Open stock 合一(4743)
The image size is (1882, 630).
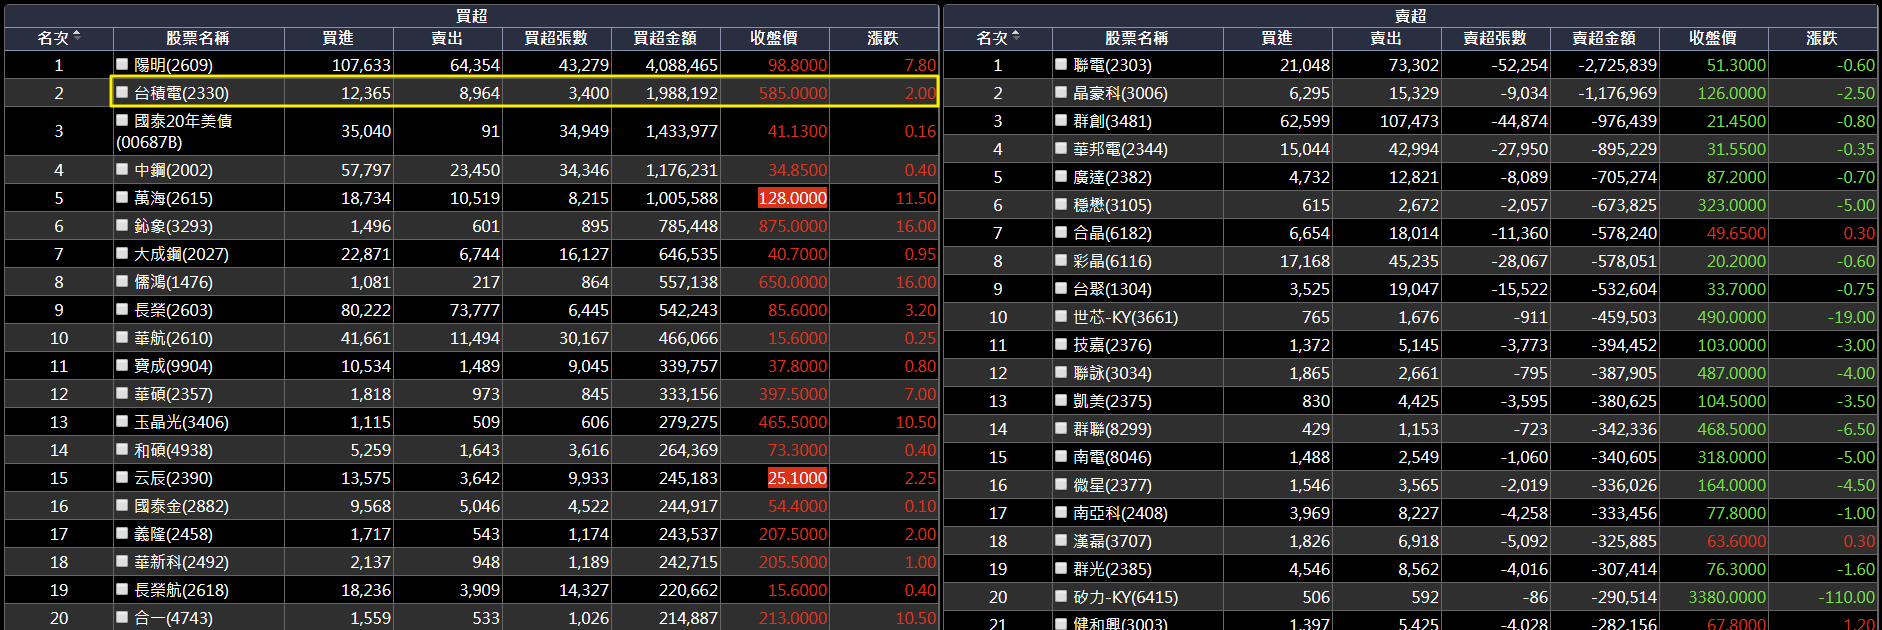174,618
